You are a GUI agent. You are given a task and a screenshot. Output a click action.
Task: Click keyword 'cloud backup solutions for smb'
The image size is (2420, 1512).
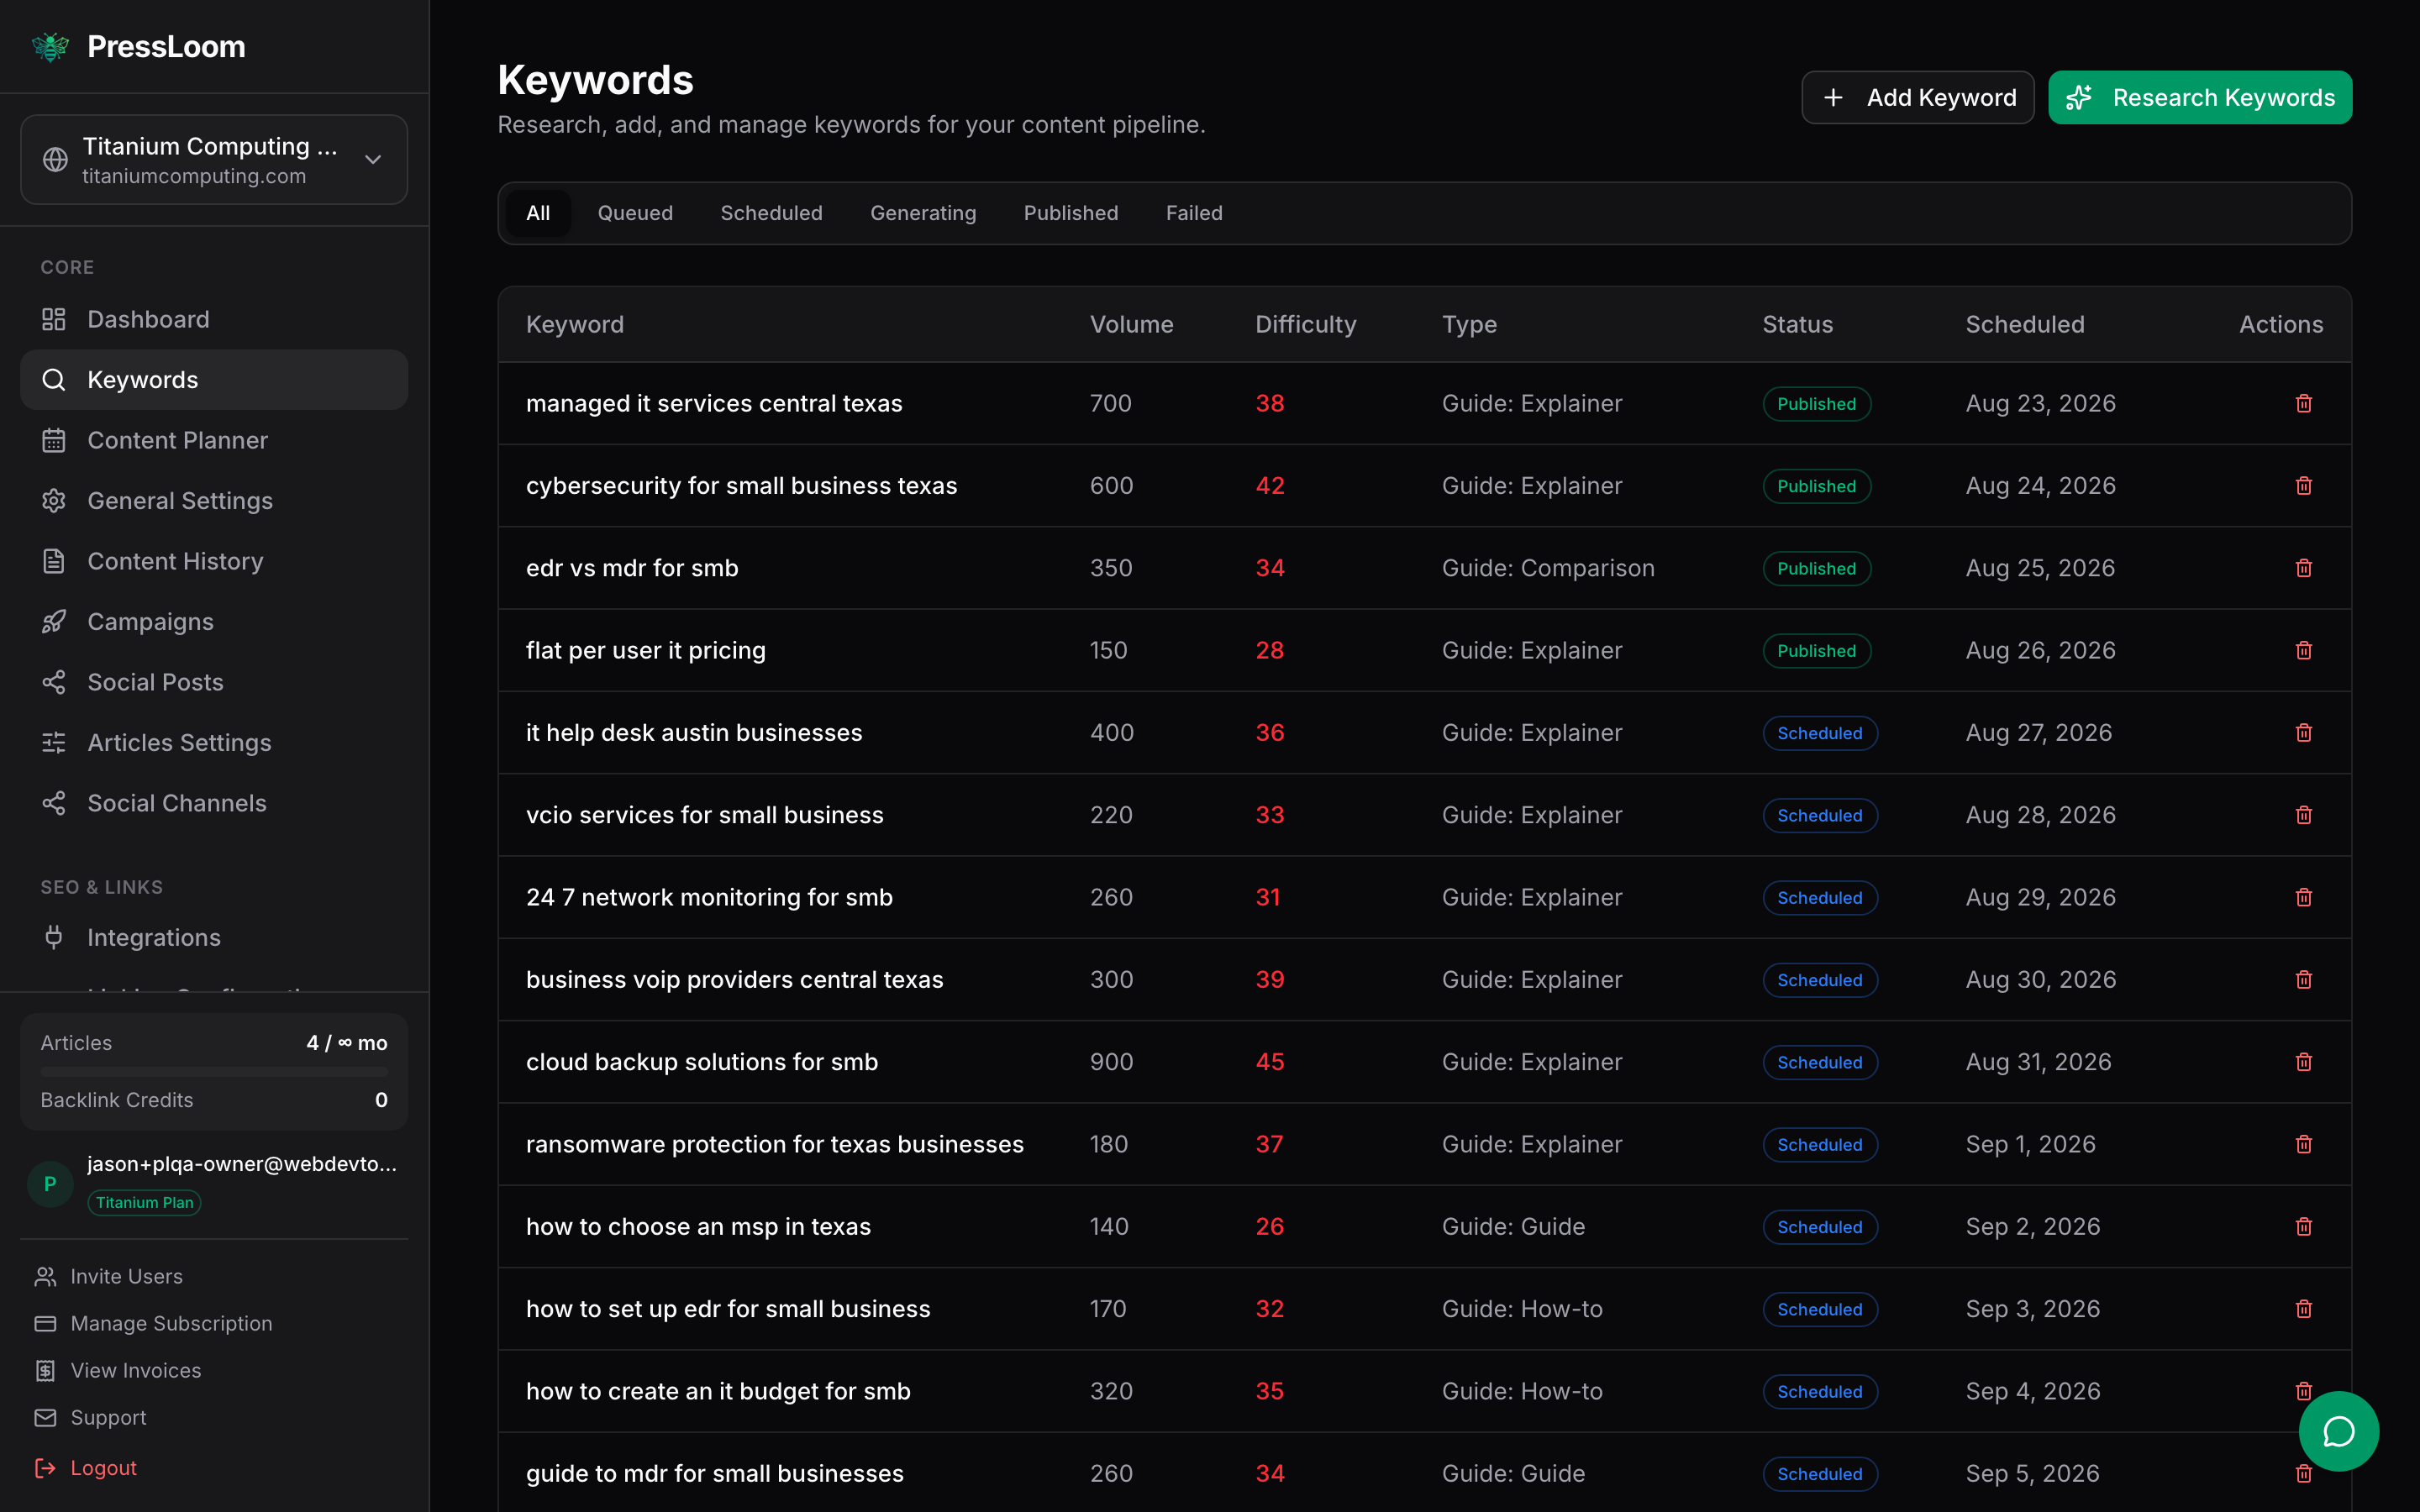pyautogui.click(x=702, y=1062)
